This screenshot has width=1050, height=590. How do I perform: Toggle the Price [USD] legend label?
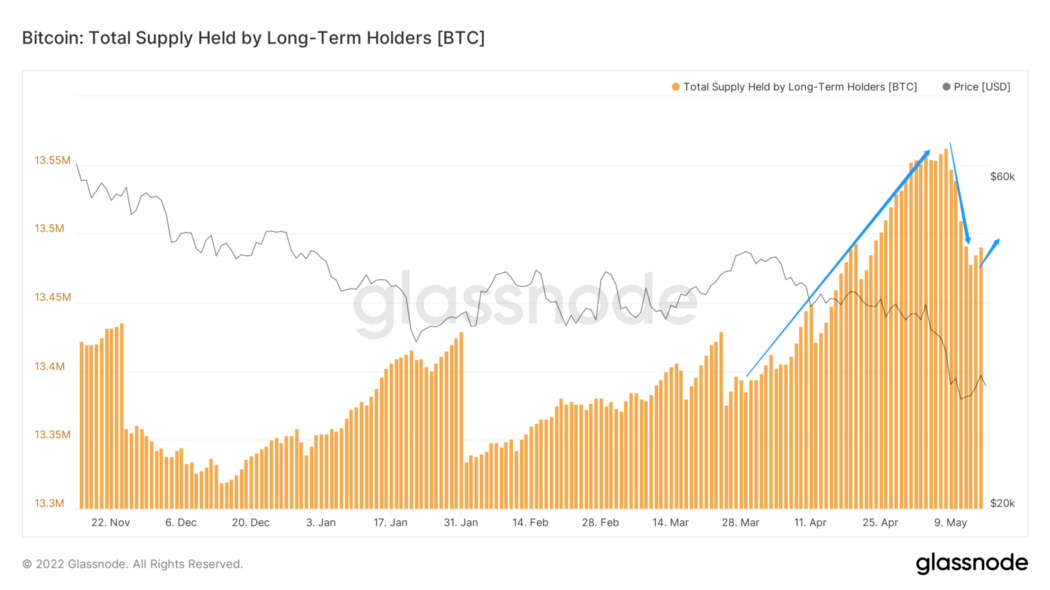[x=981, y=87]
